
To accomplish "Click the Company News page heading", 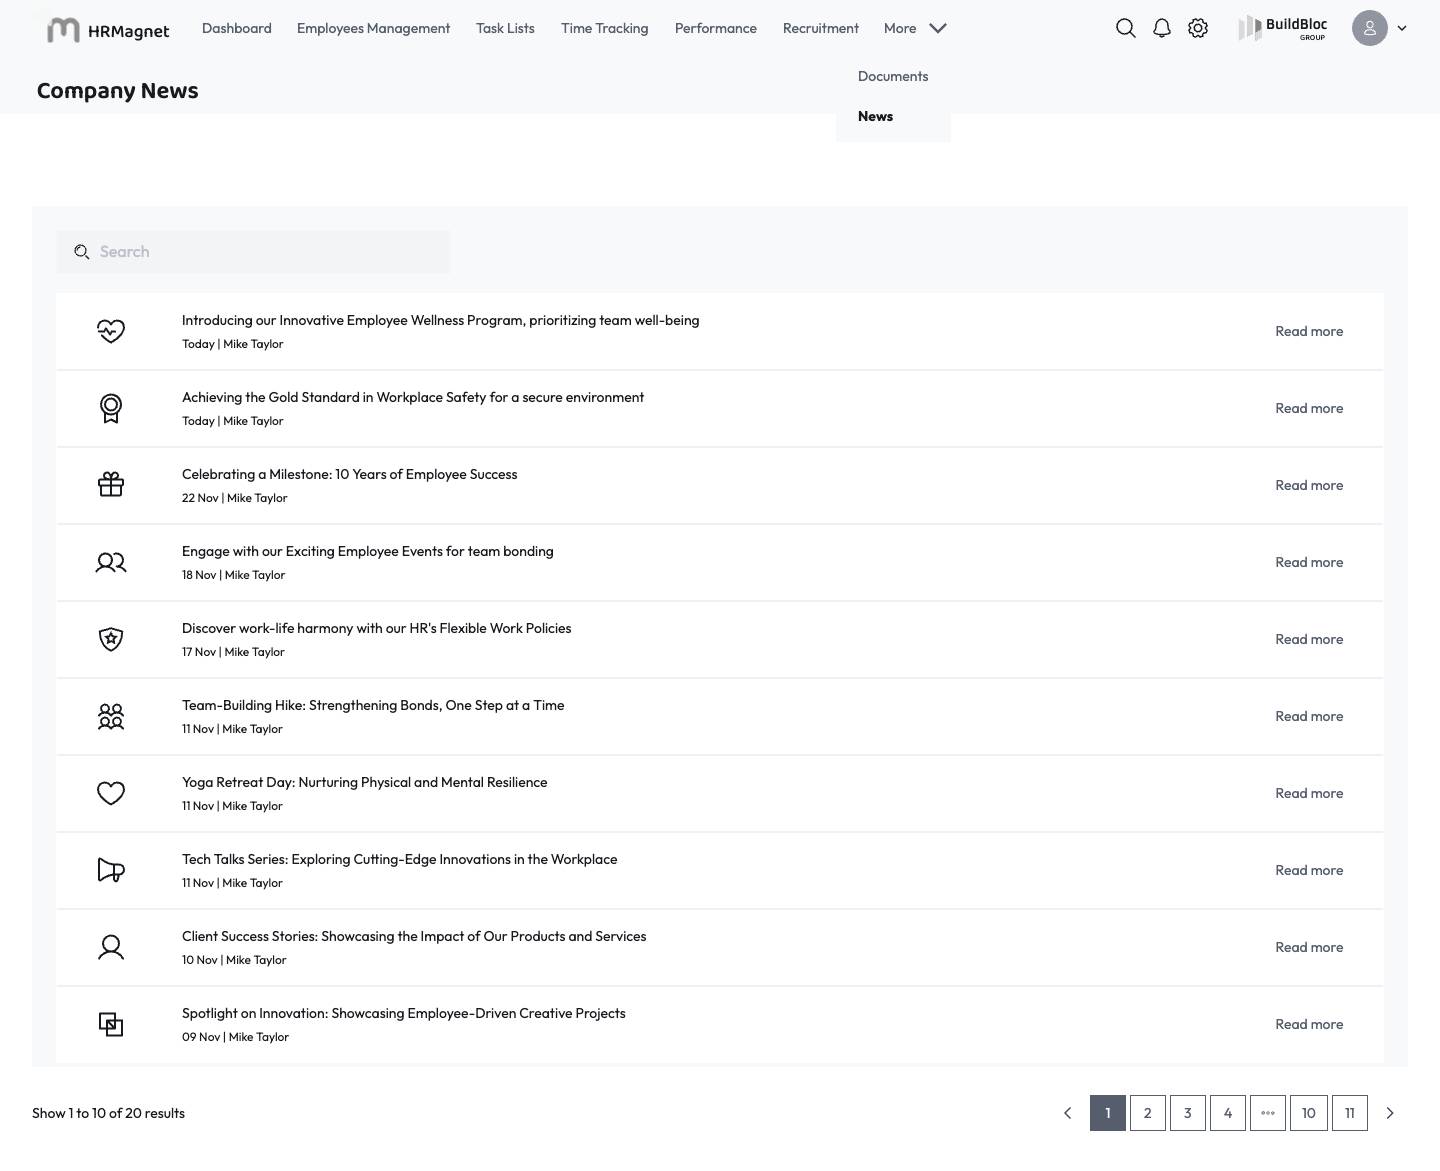I will tap(118, 91).
